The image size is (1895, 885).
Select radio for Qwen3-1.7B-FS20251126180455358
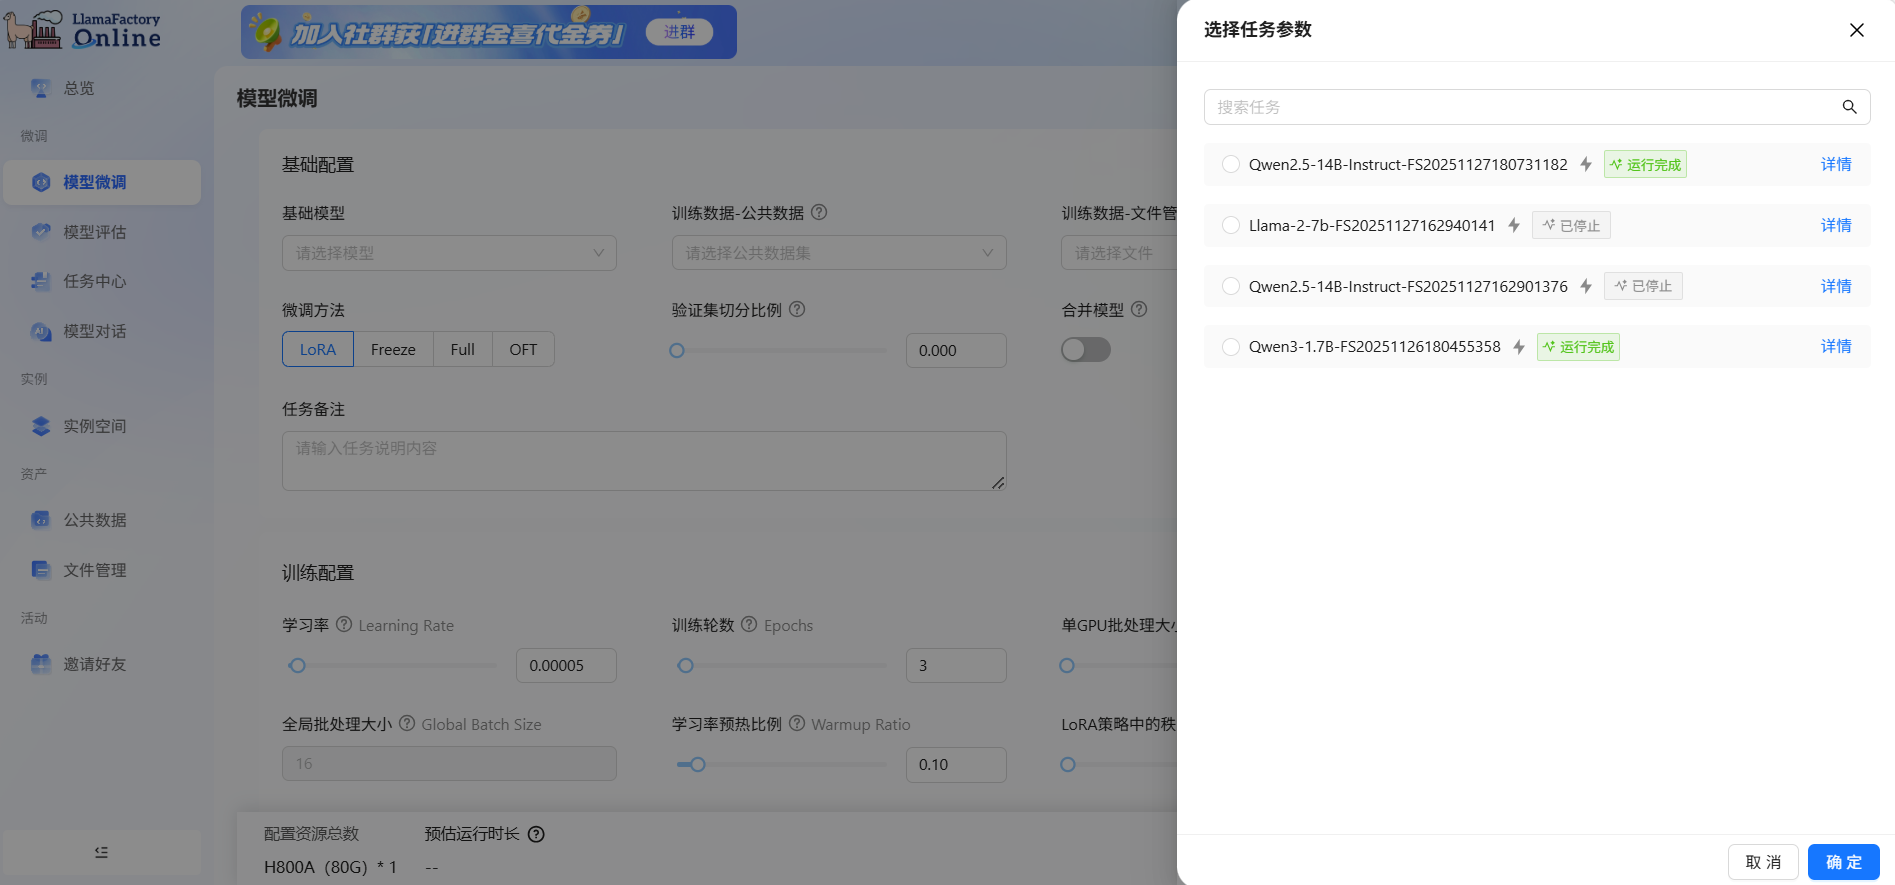point(1231,347)
